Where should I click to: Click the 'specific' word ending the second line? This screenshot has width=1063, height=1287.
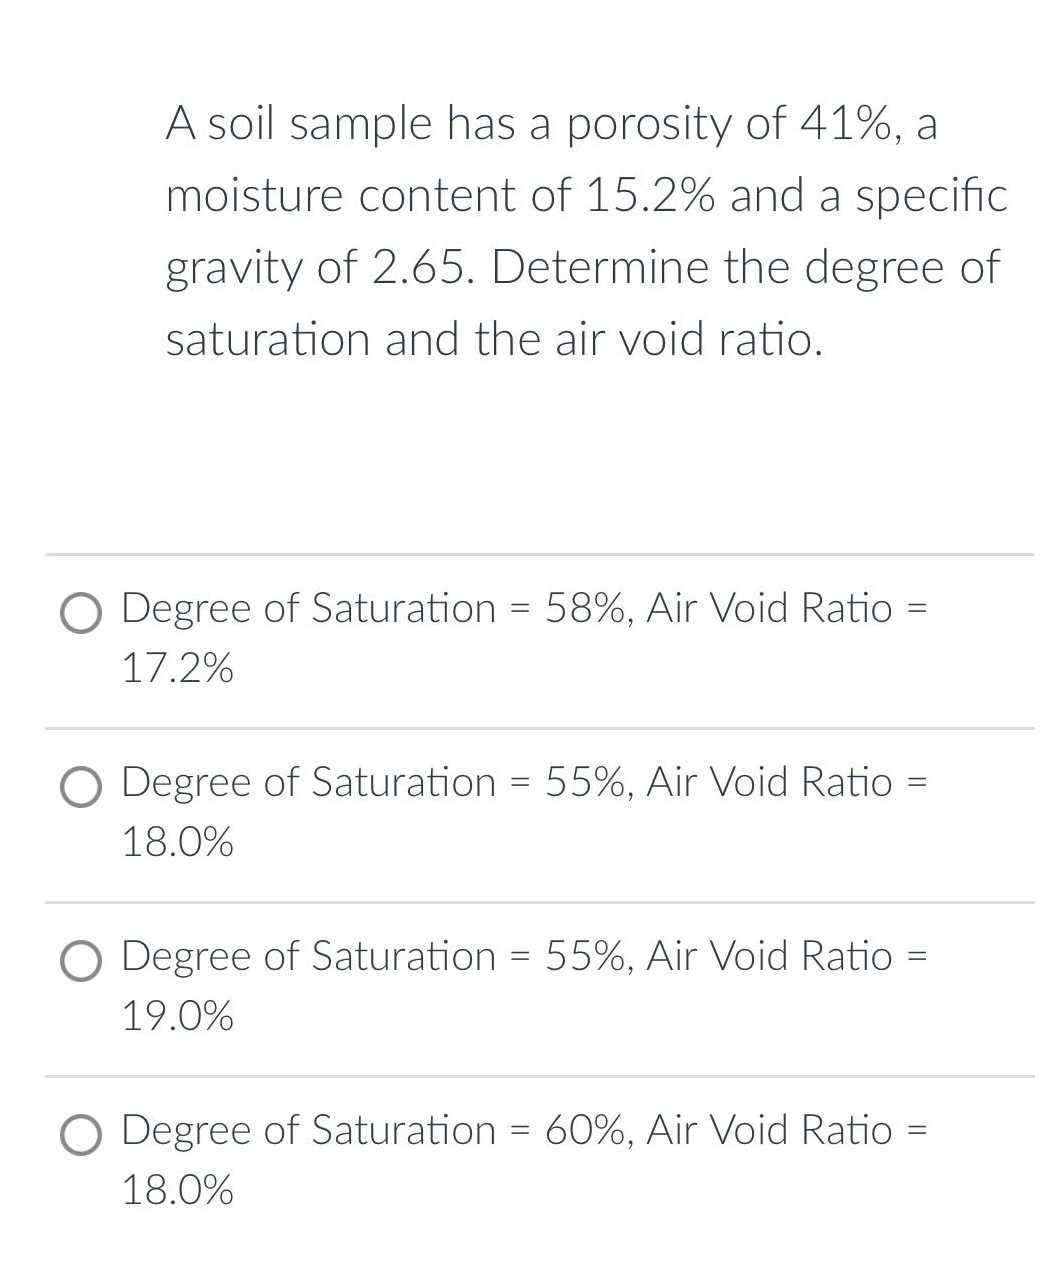pyautogui.click(x=931, y=196)
